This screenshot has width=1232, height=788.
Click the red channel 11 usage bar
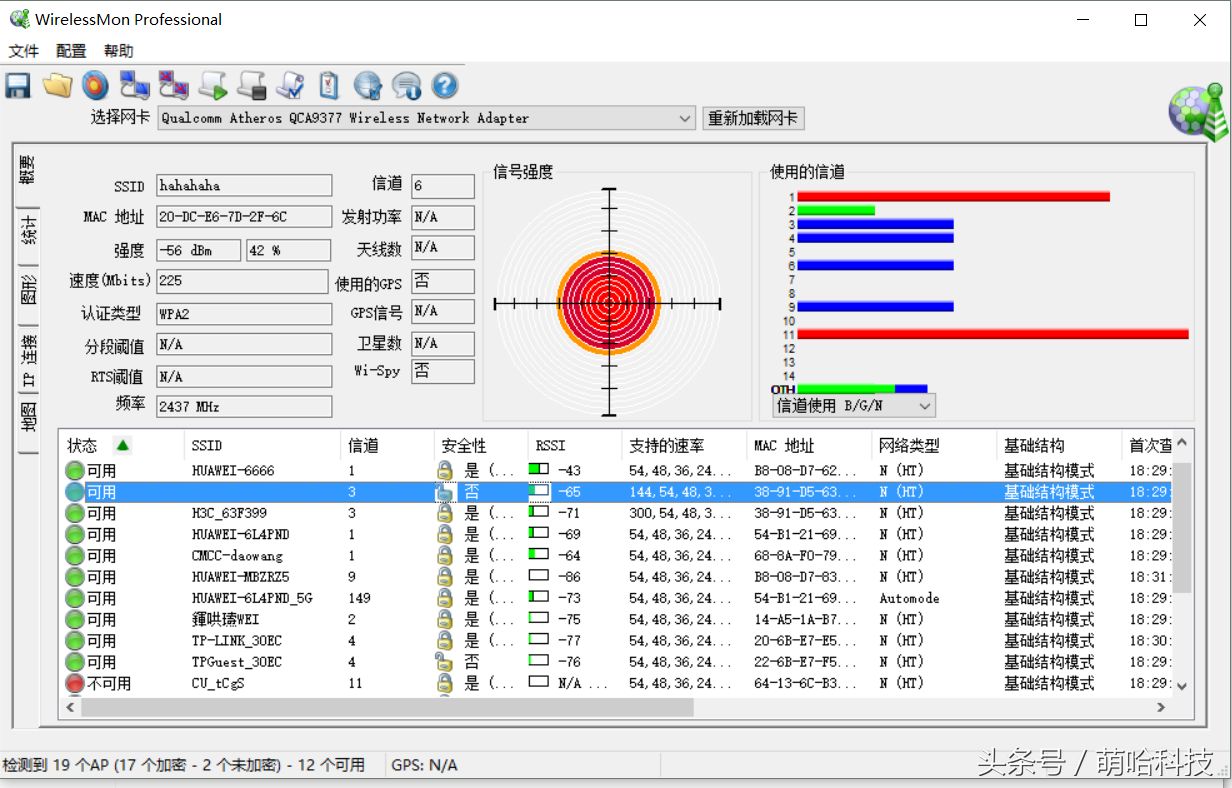(993, 334)
